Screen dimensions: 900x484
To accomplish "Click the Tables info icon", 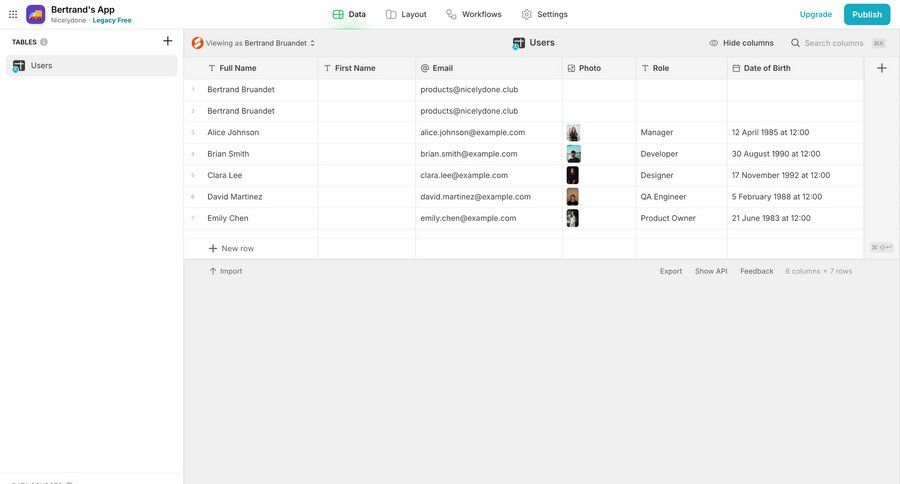I will point(44,42).
